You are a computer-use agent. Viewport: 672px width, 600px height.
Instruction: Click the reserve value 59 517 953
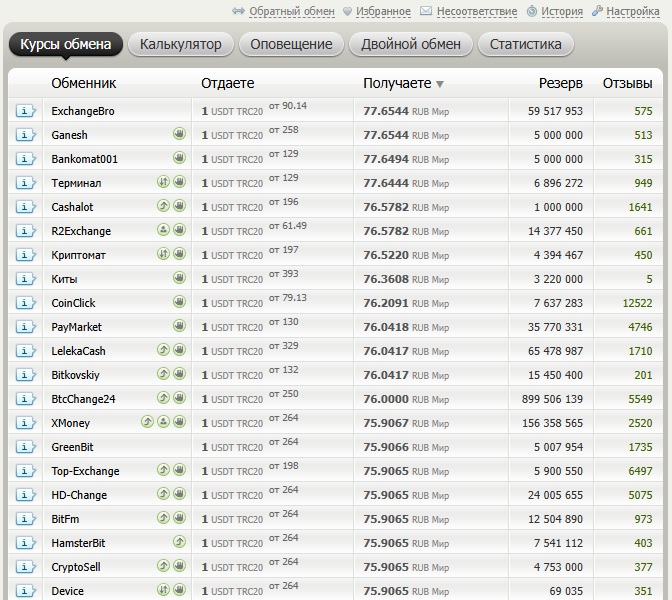point(555,111)
